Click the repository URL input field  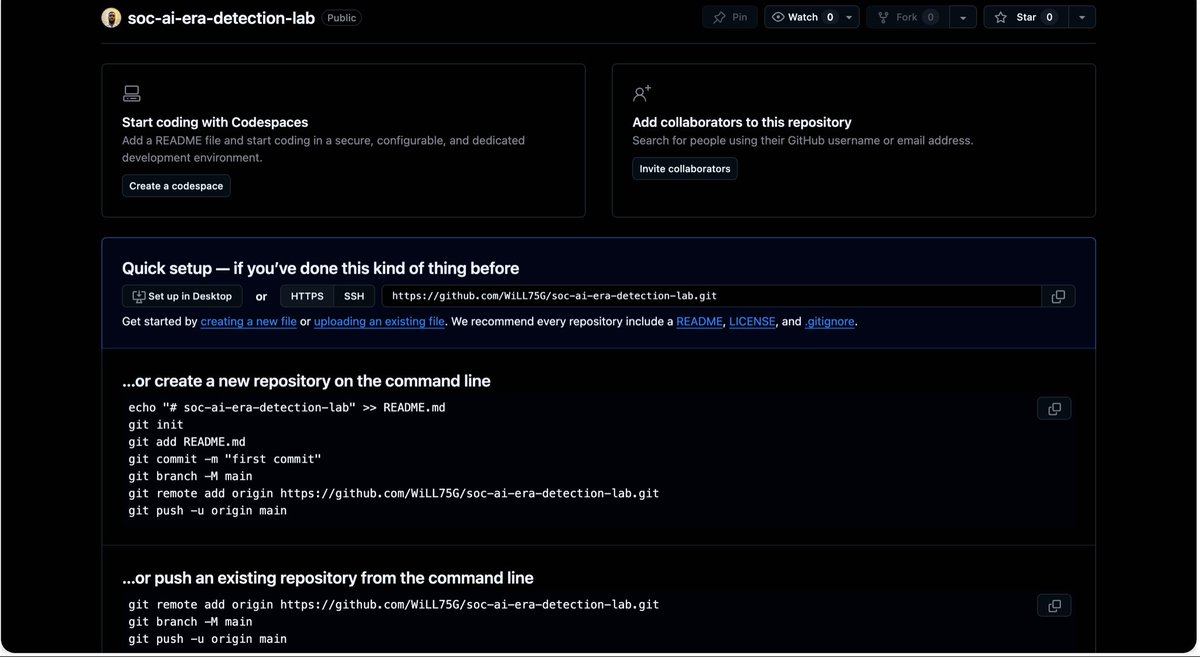[712, 296]
